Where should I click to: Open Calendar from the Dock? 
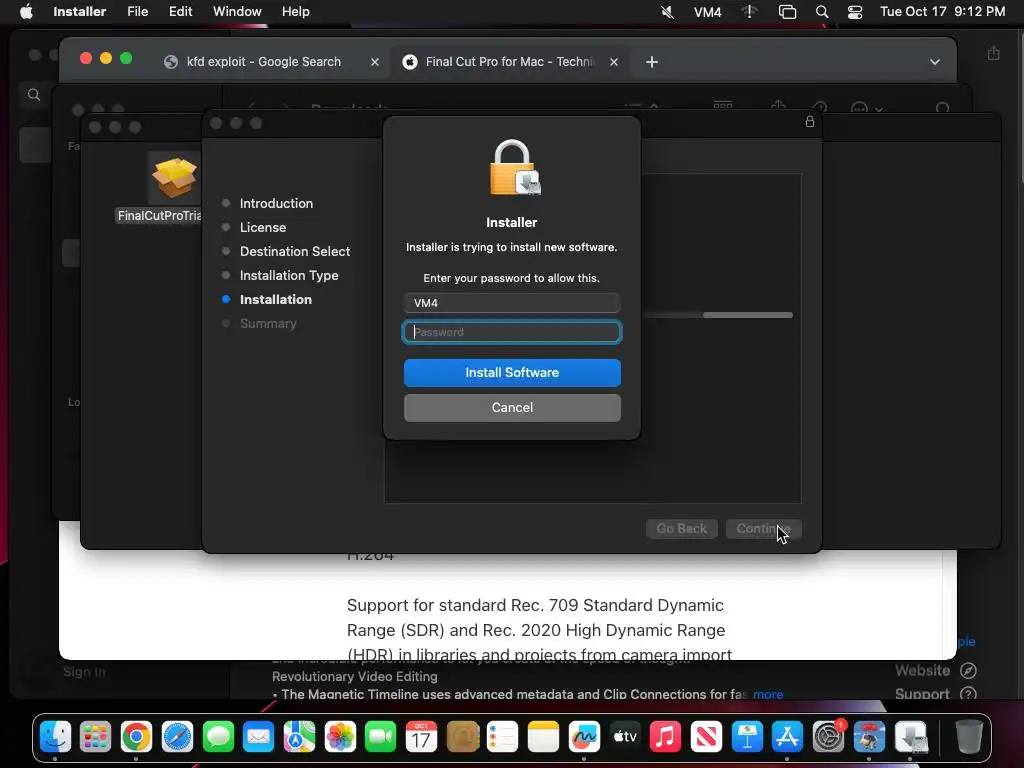[x=421, y=737]
